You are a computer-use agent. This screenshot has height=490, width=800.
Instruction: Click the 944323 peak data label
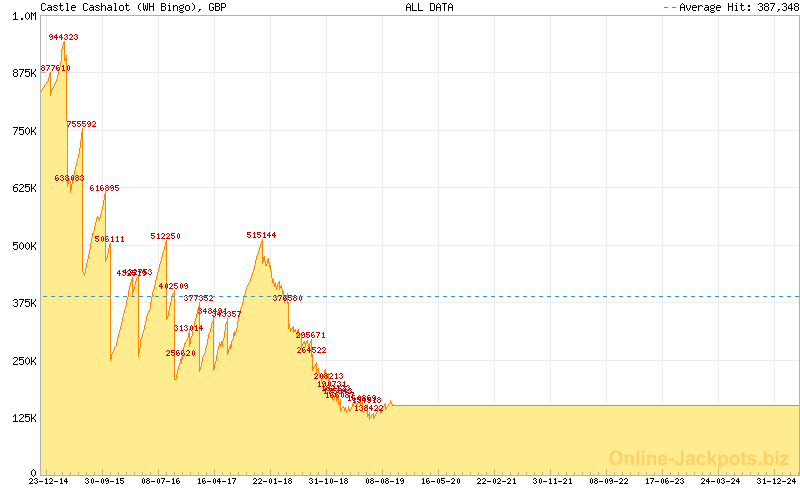[x=63, y=37]
